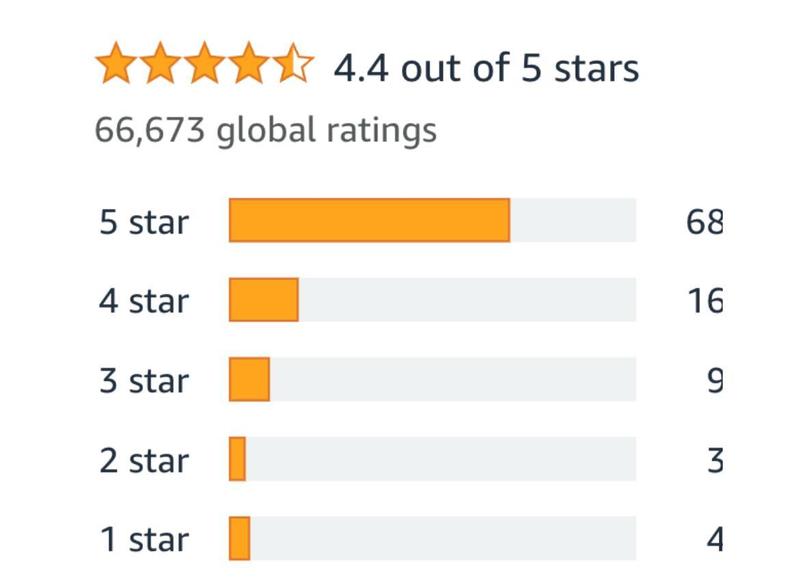Open the 1 star reviews link
800x585 pixels.
(x=144, y=540)
